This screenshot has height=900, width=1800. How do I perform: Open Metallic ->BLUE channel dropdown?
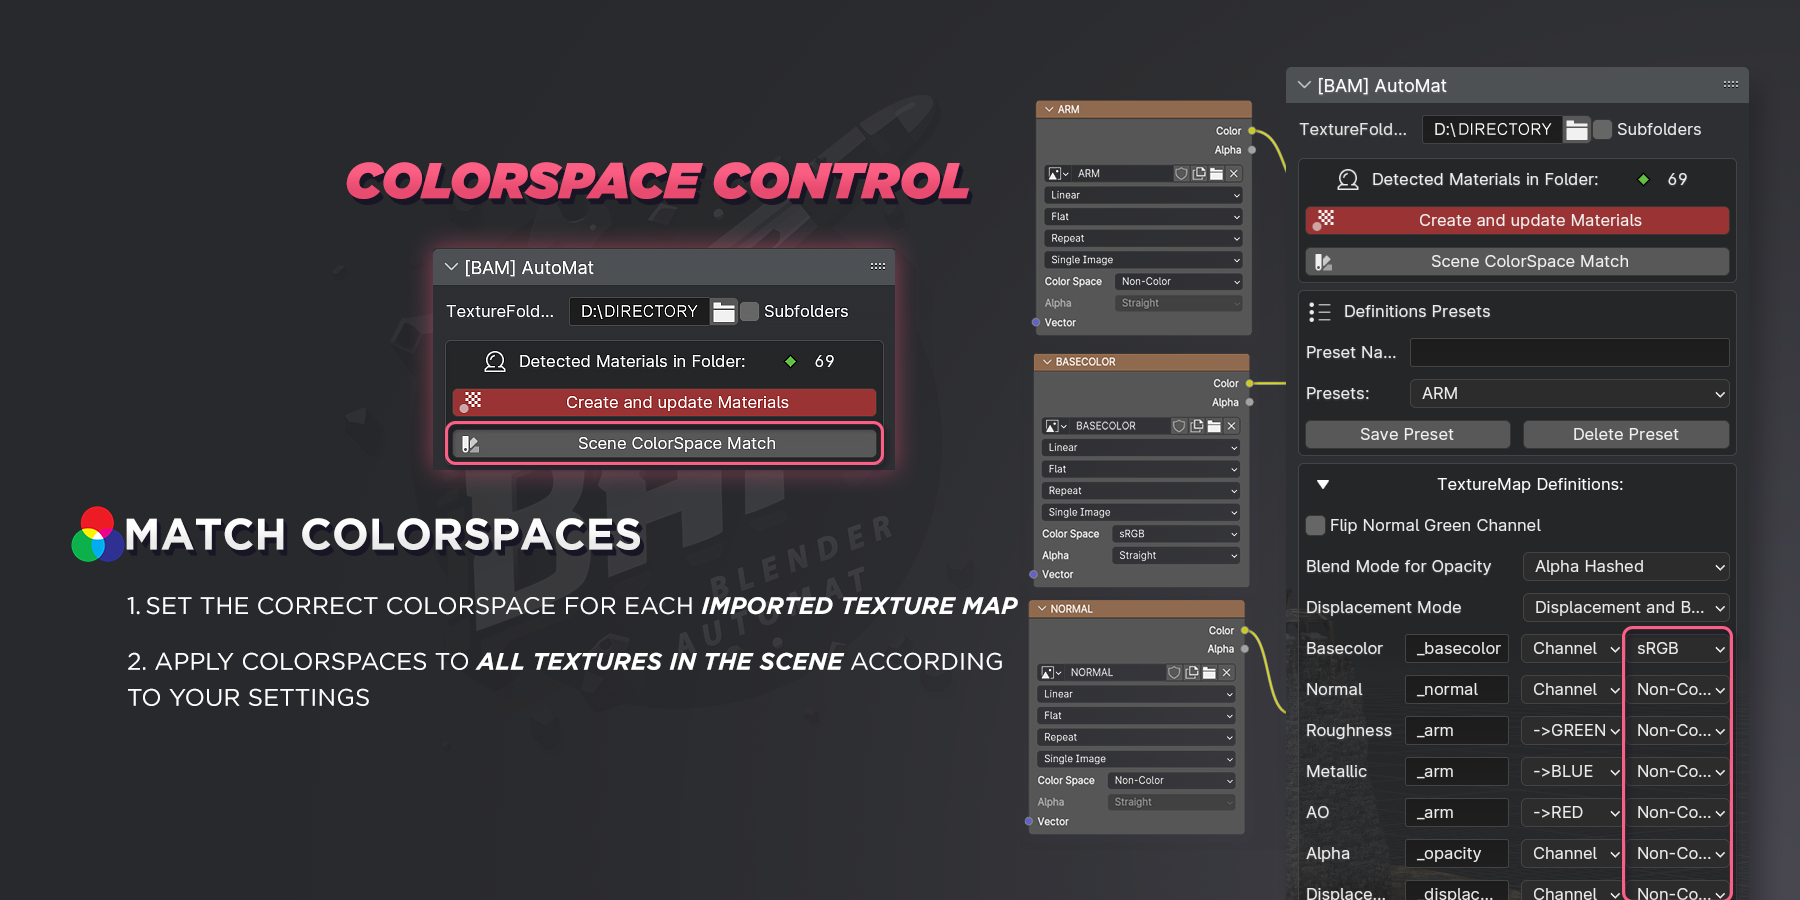pyautogui.click(x=1571, y=772)
